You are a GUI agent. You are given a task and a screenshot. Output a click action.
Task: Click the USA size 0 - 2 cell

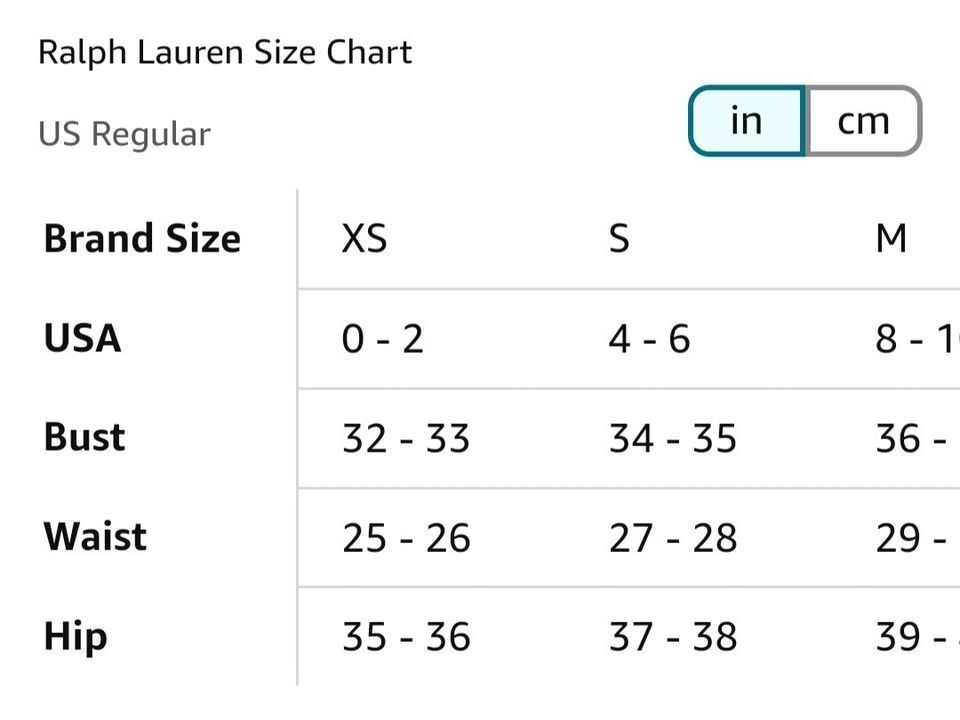(x=383, y=339)
